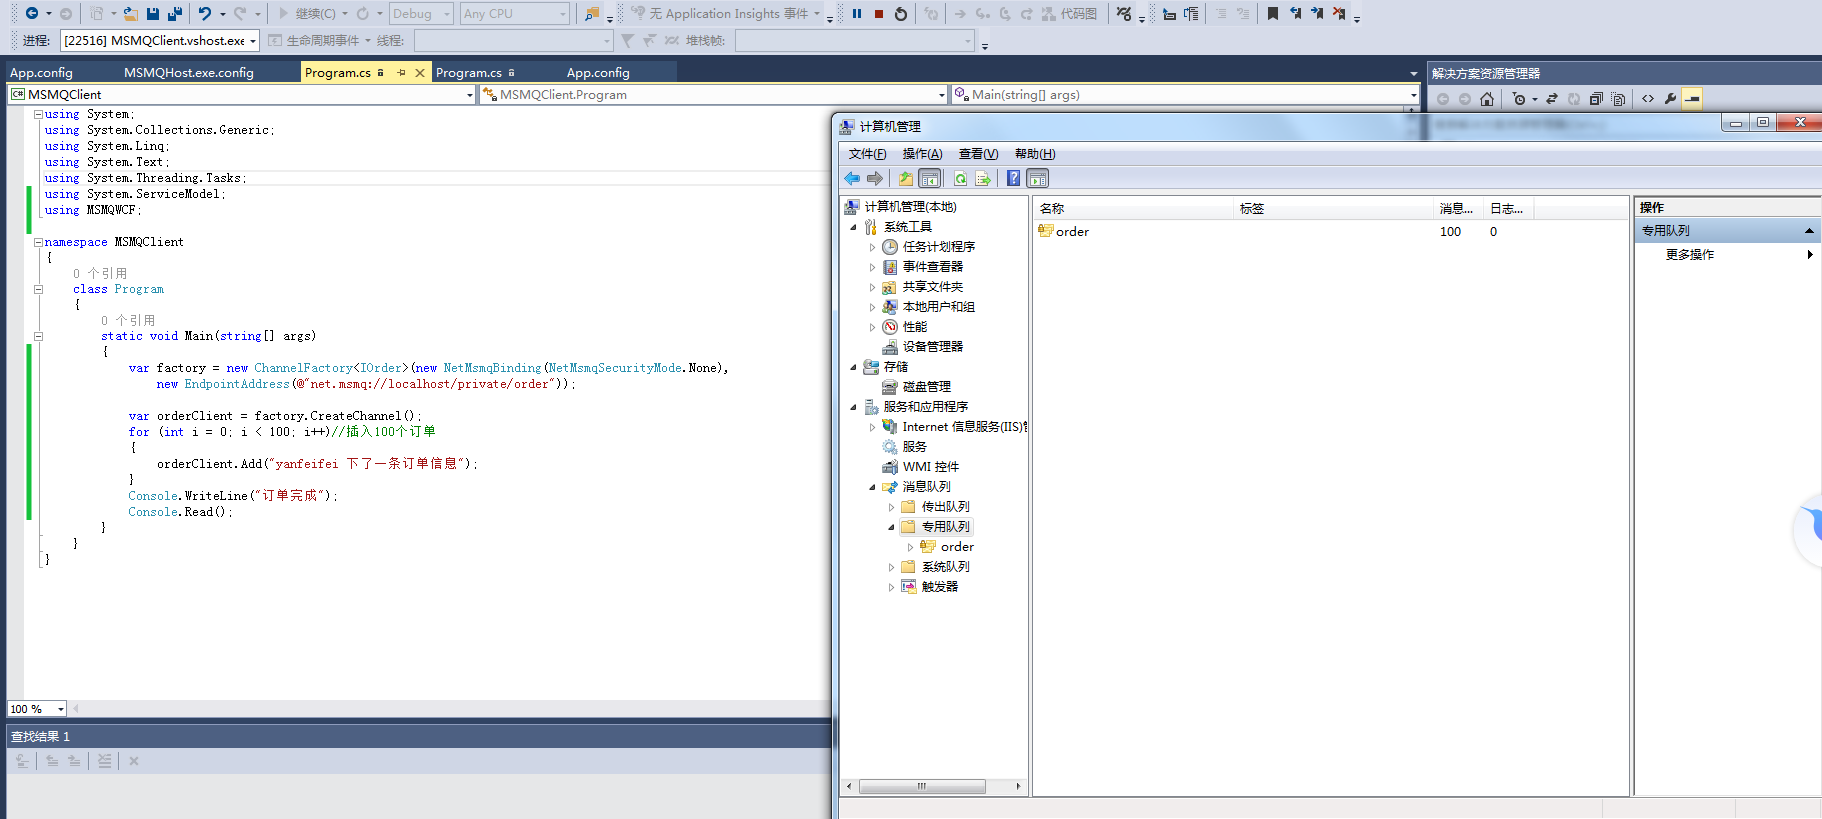
Task: Select the 磁盘管理 tree item
Action: point(926,387)
